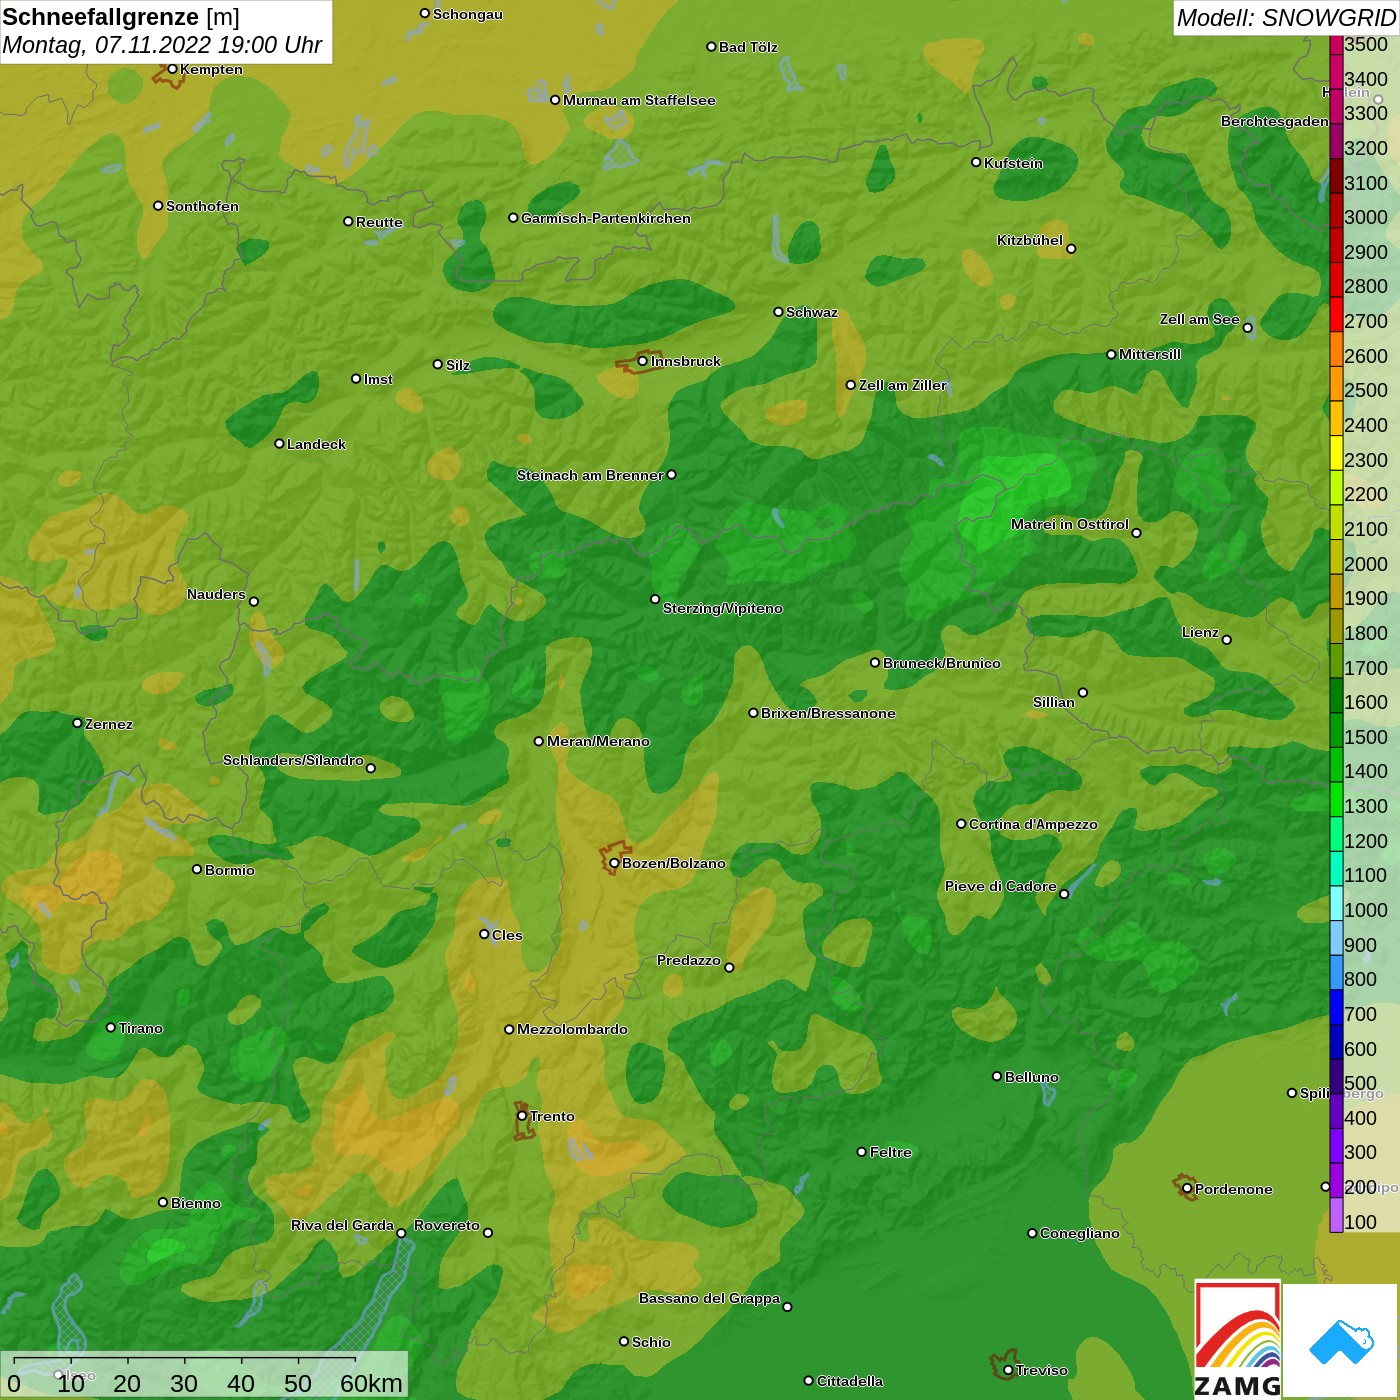1400x1400 pixels.
Task: Click the Zell am See location dot
Action: (1247, 328)
